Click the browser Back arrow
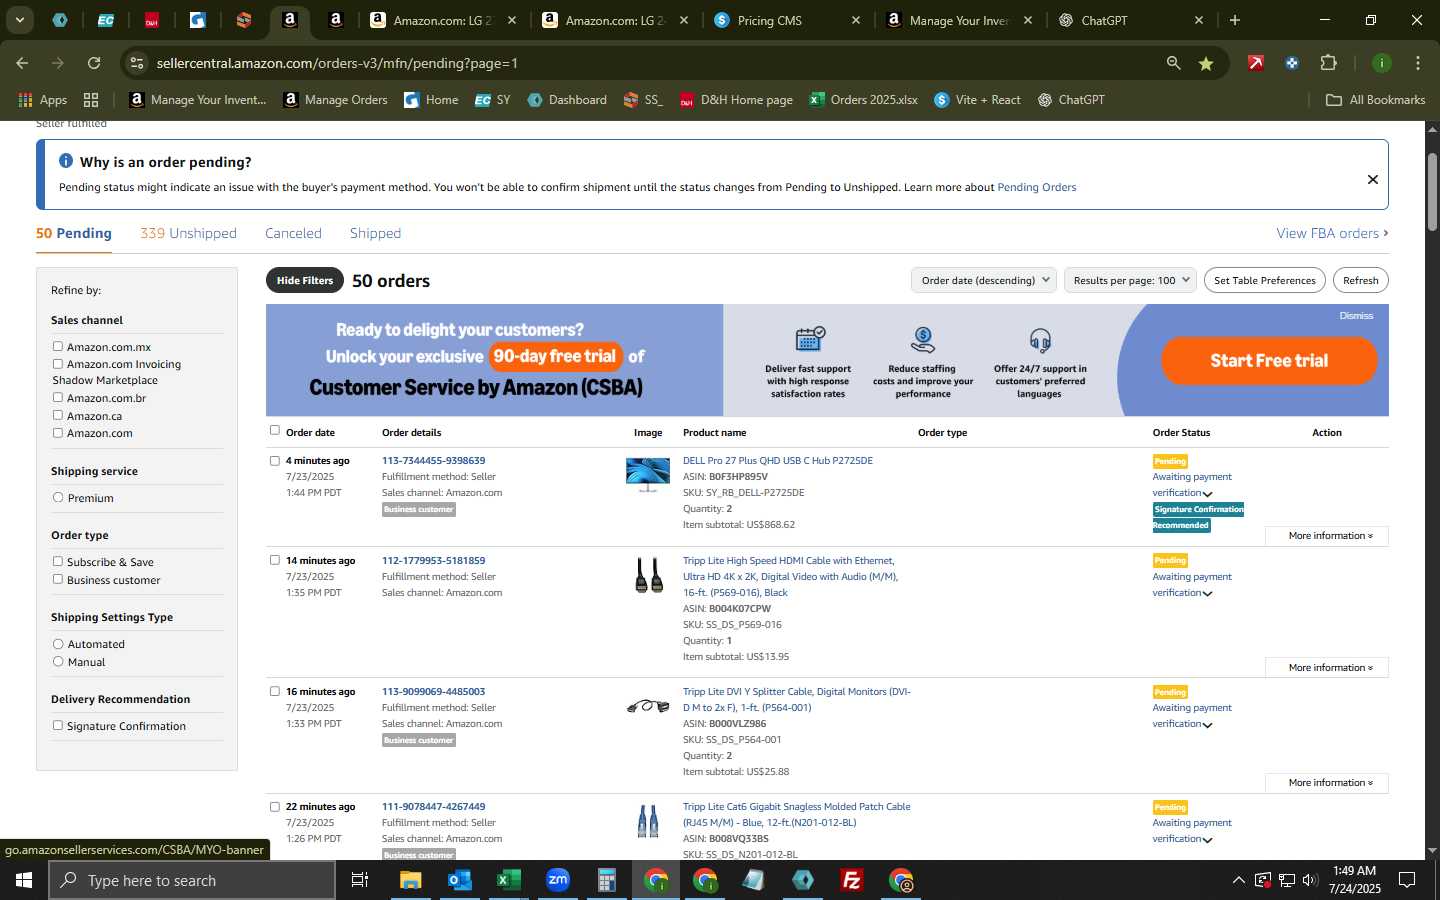1440x900 pixels. [x=22, y=63]
